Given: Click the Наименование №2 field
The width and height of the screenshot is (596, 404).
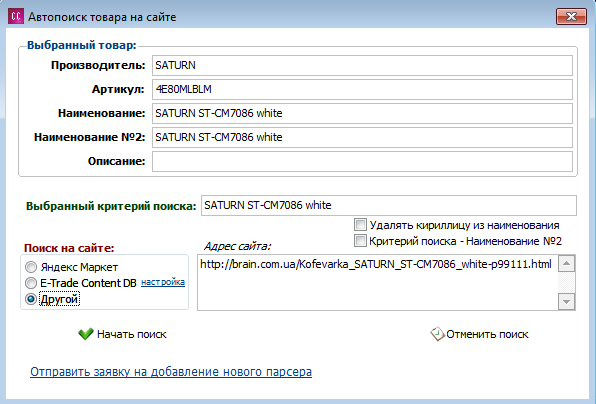Looking at the screenshot, I should pyautogui.click(x=362, y=137).
